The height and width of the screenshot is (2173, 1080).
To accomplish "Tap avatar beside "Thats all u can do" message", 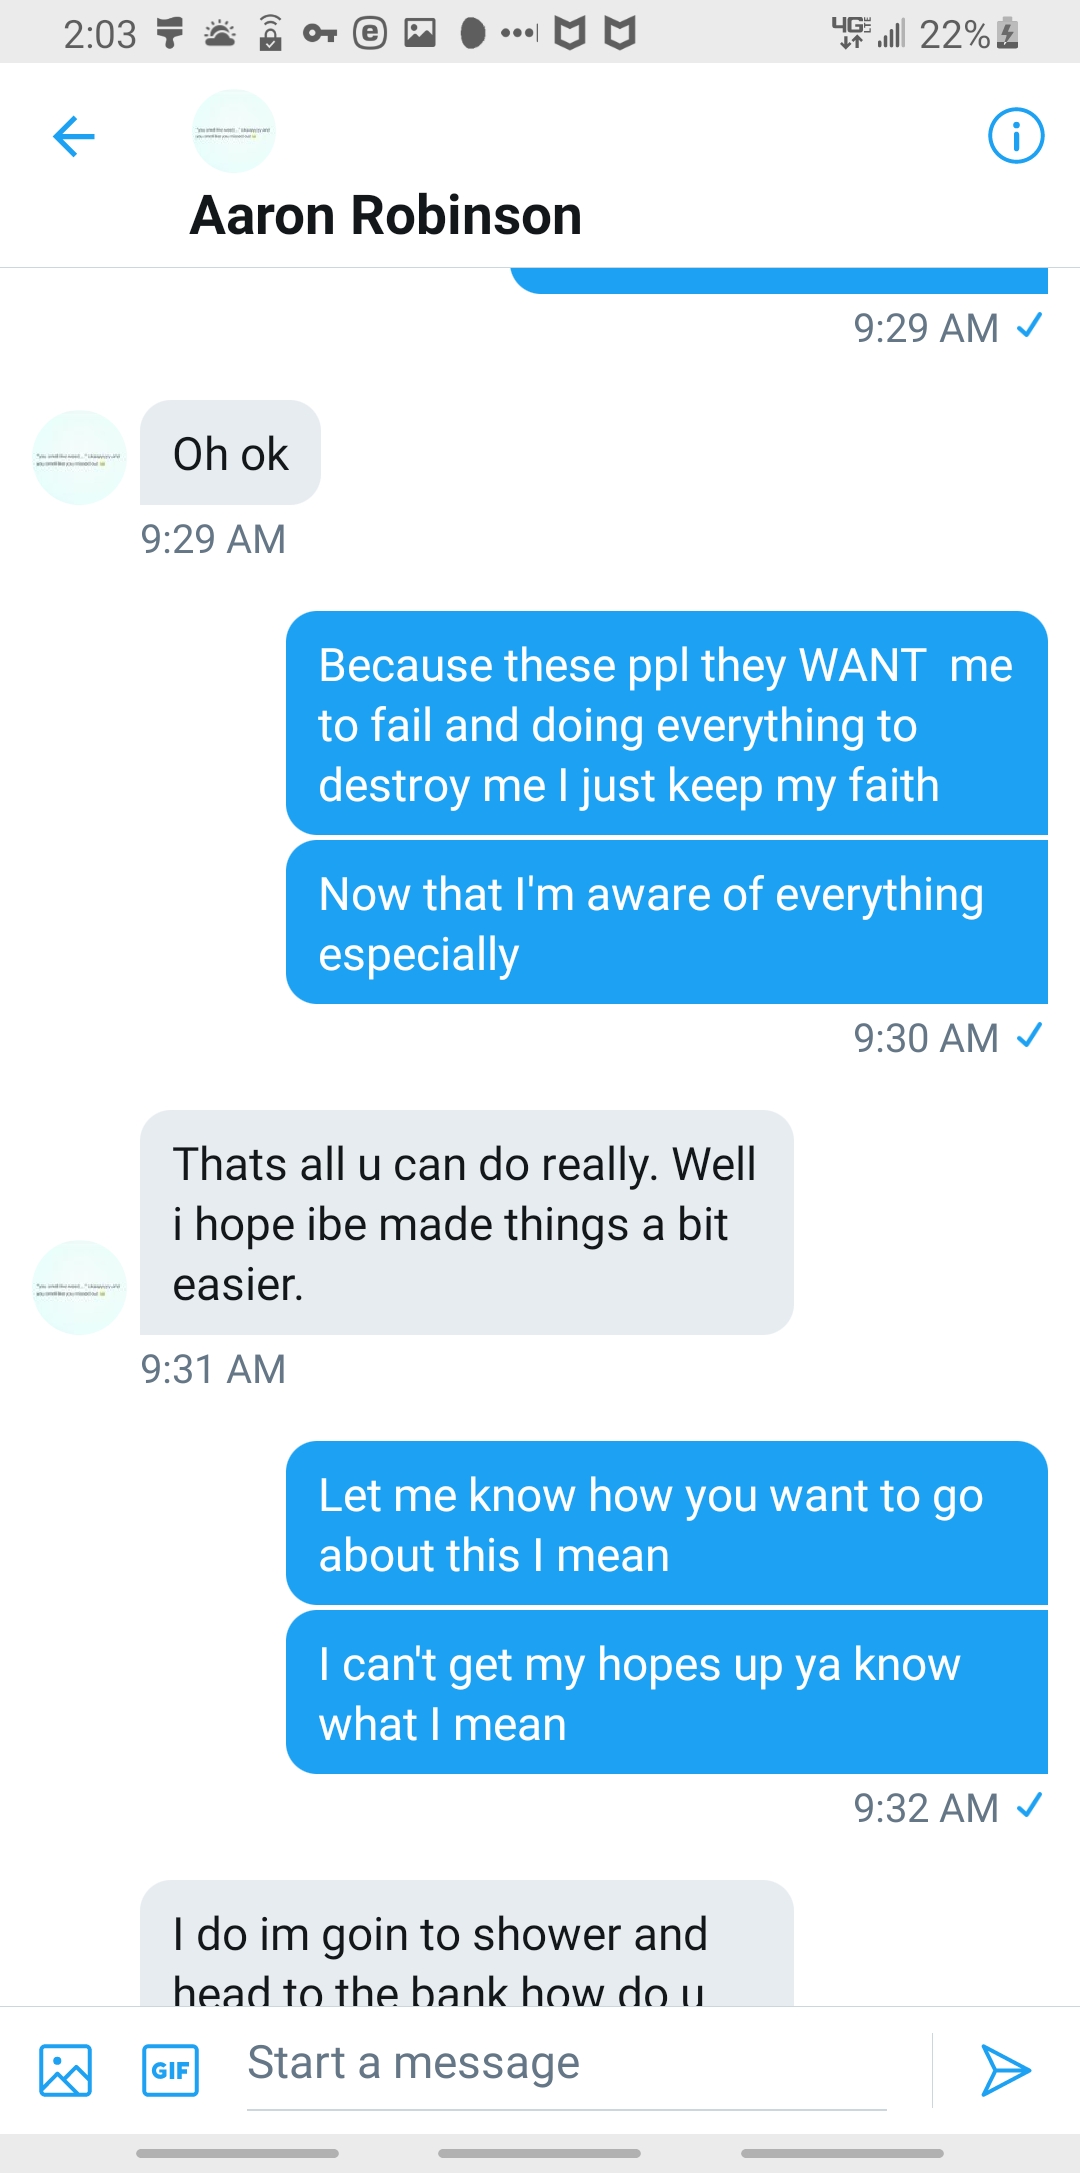I will click(x=80, y=1287).
